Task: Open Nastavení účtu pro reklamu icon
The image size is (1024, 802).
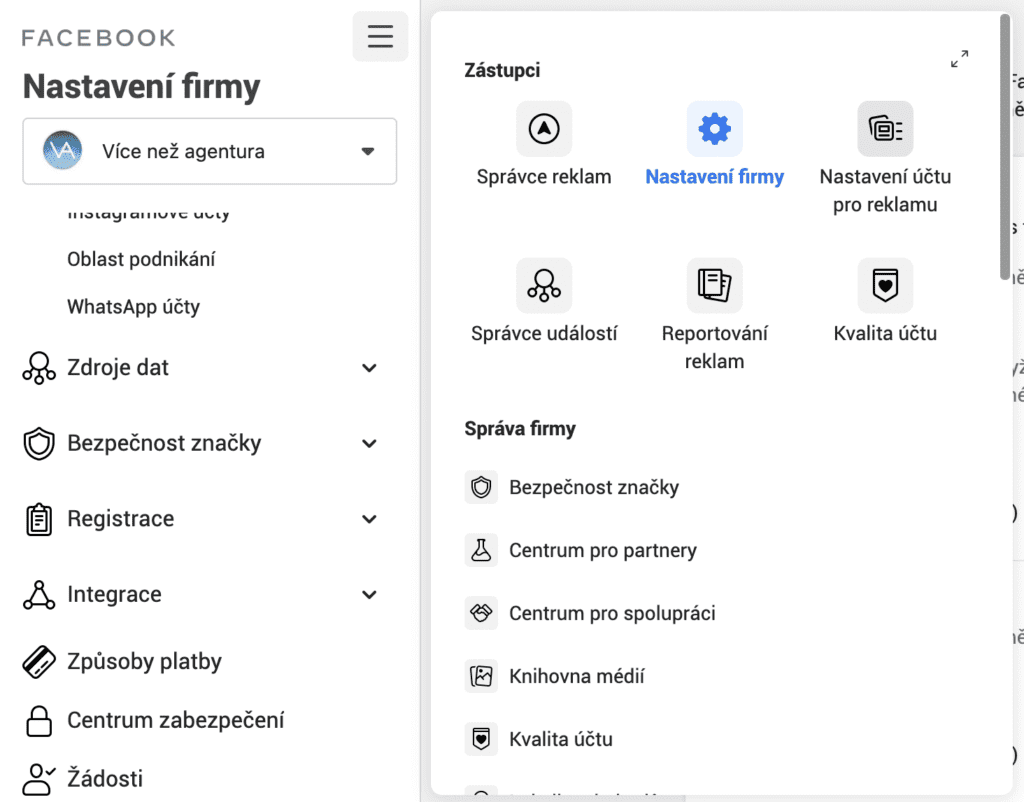Action: pyautogui.click(x=885, y=129)
